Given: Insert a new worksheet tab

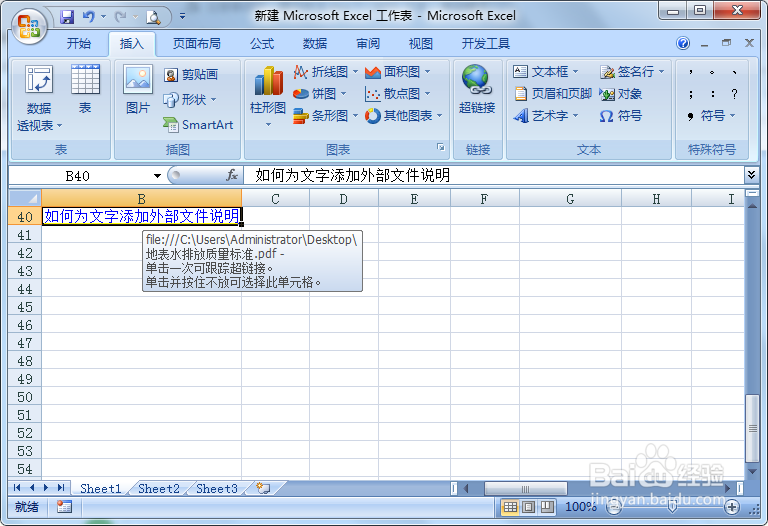Looking at the screenshot, I should click(264, 488).
